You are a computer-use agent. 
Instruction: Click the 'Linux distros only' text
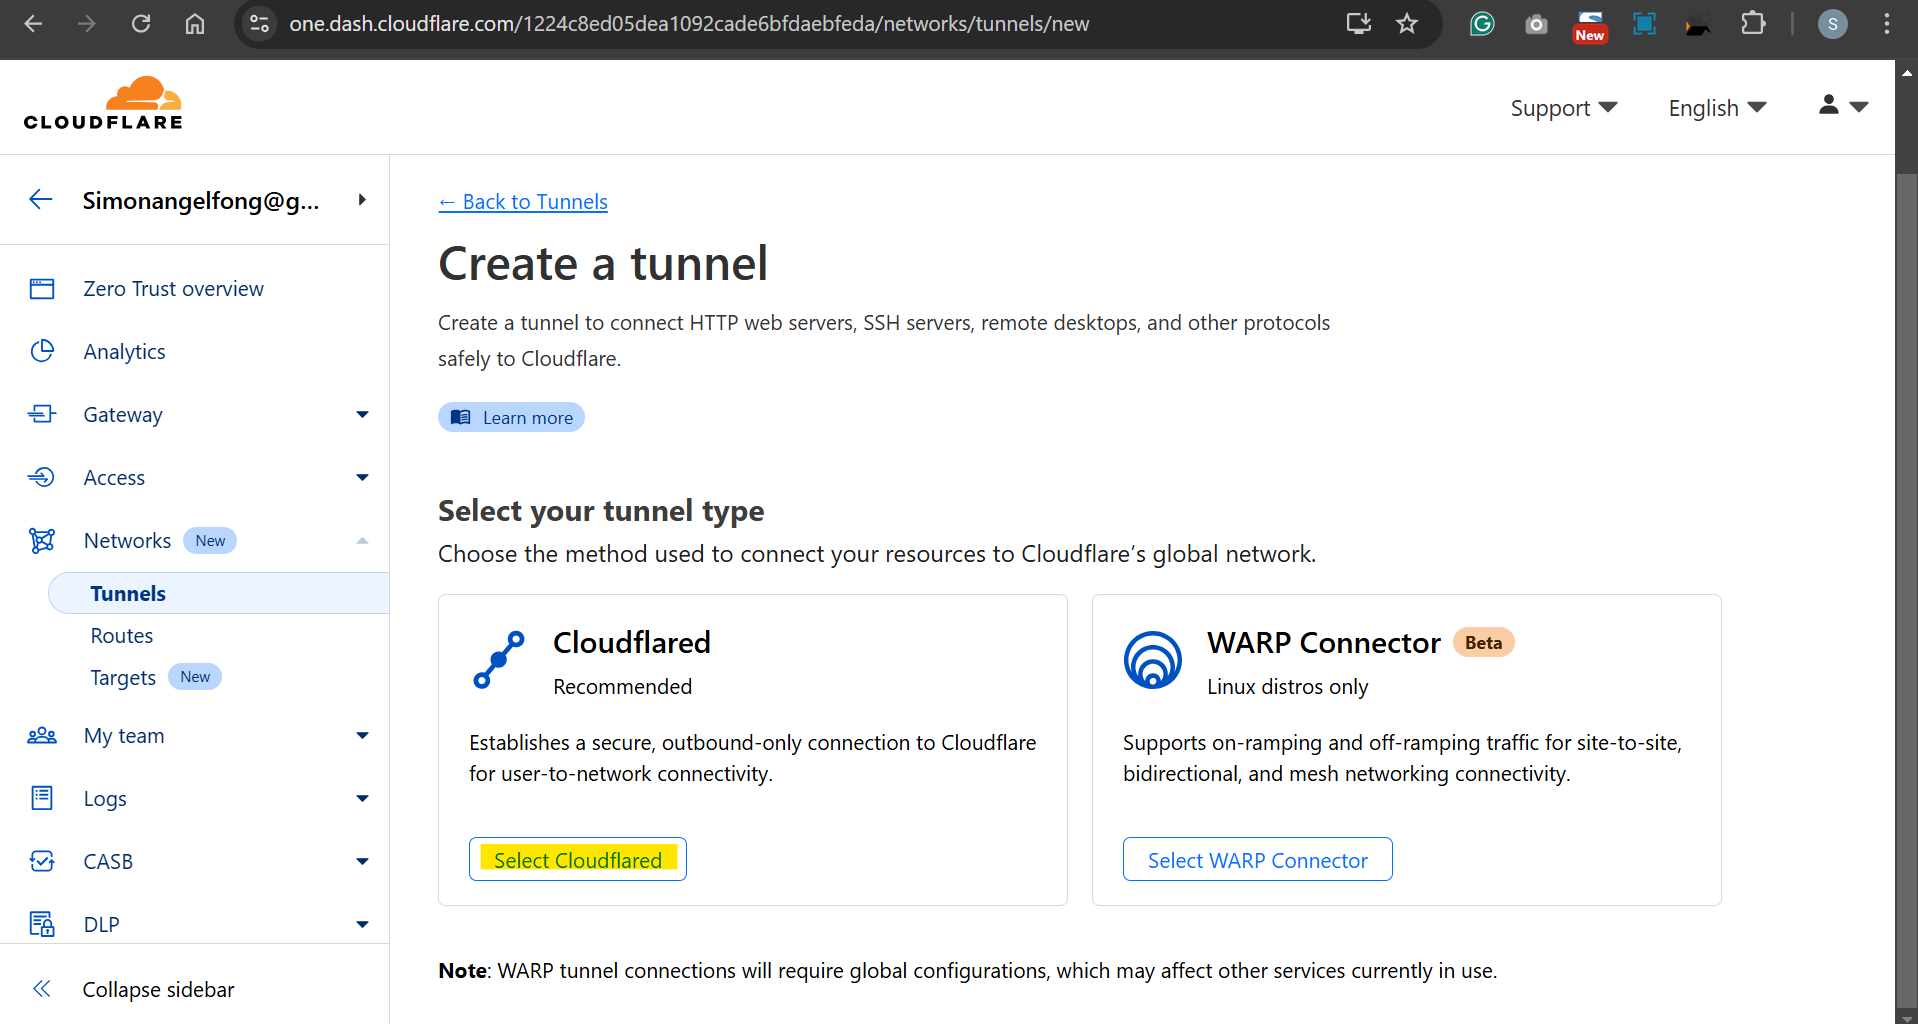click(x=1287, y=687)
